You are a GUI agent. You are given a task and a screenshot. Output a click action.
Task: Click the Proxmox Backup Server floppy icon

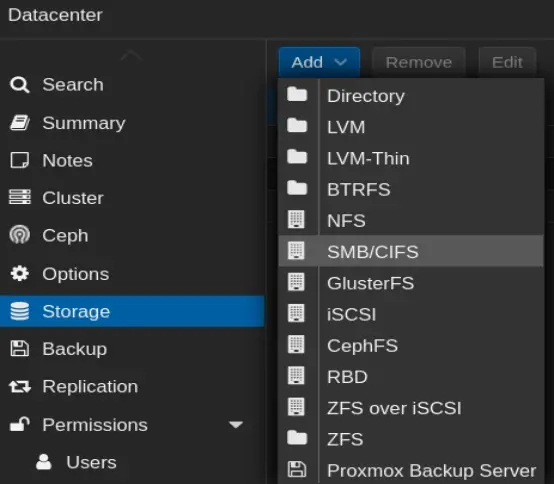(297, 470)
